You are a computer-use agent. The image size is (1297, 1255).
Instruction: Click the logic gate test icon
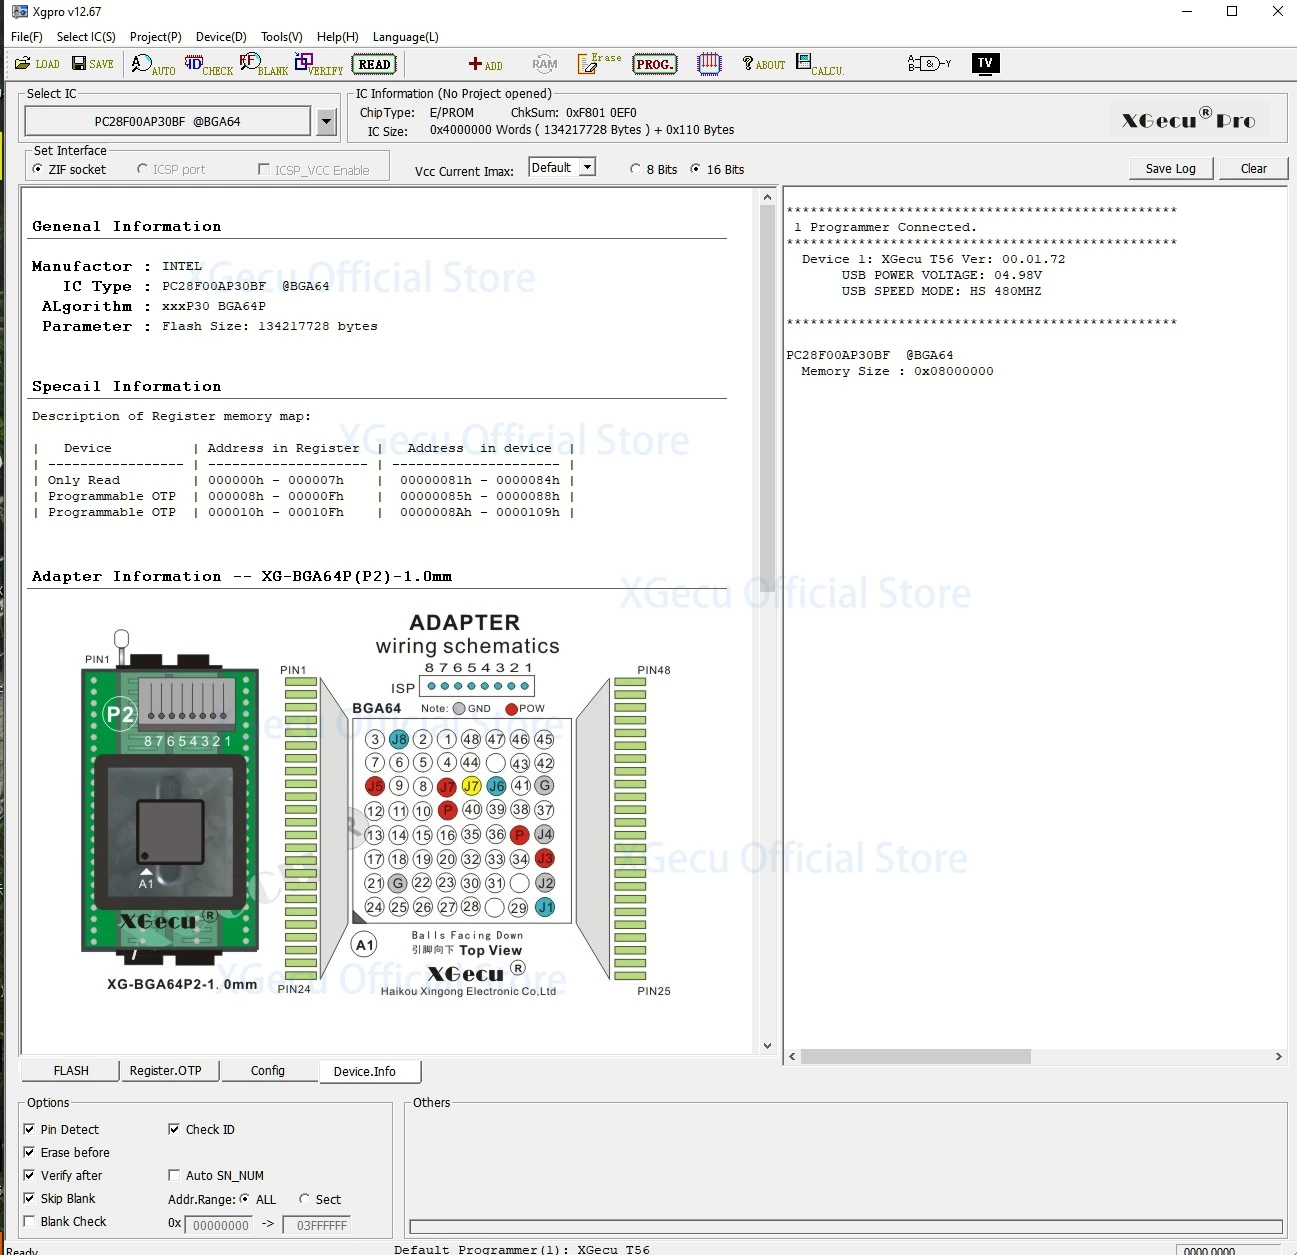point(929,64)
